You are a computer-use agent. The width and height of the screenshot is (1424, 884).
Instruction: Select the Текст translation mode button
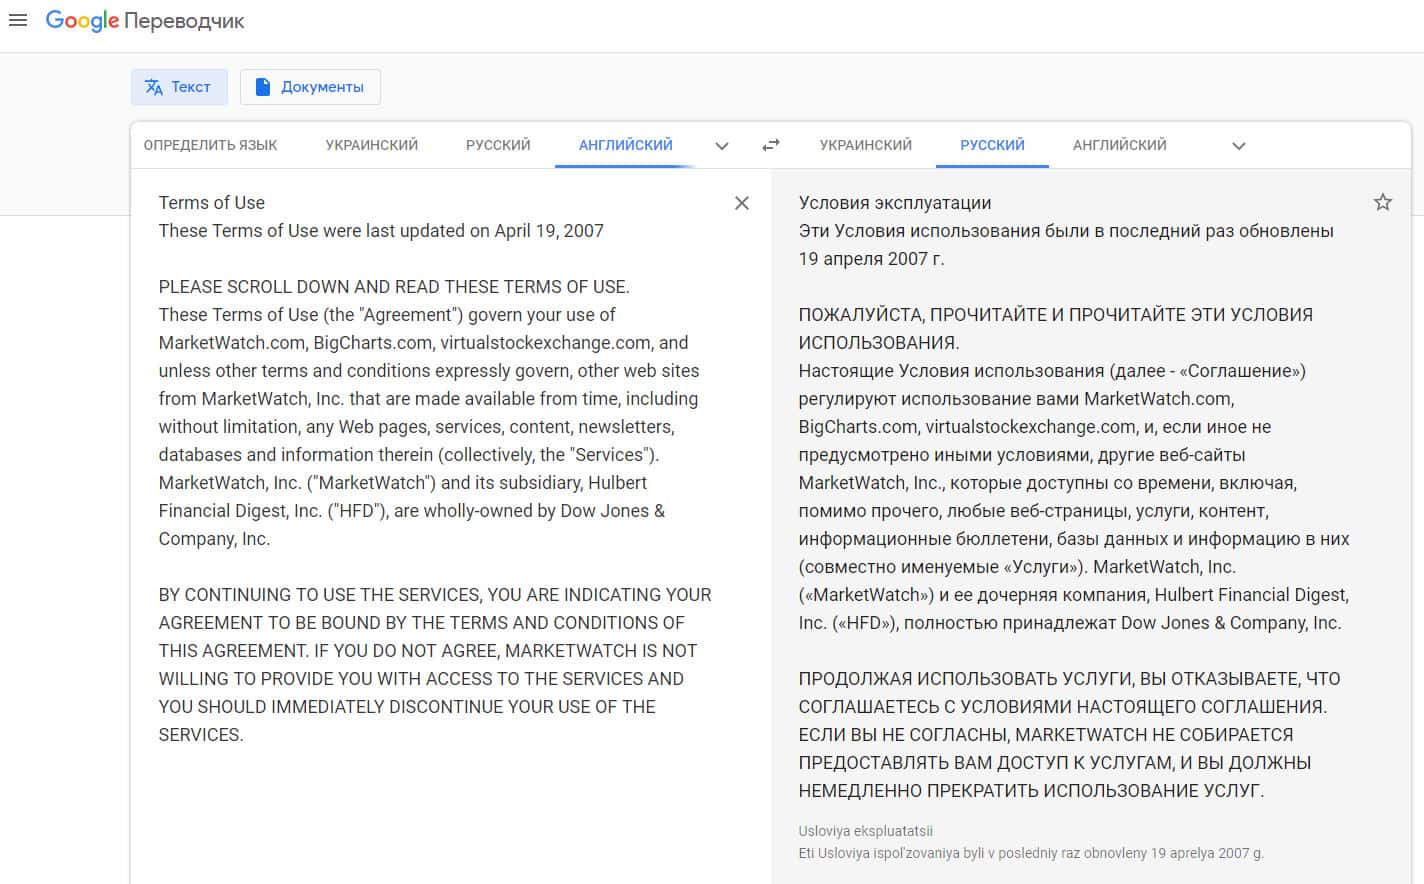tap(179, 87)
